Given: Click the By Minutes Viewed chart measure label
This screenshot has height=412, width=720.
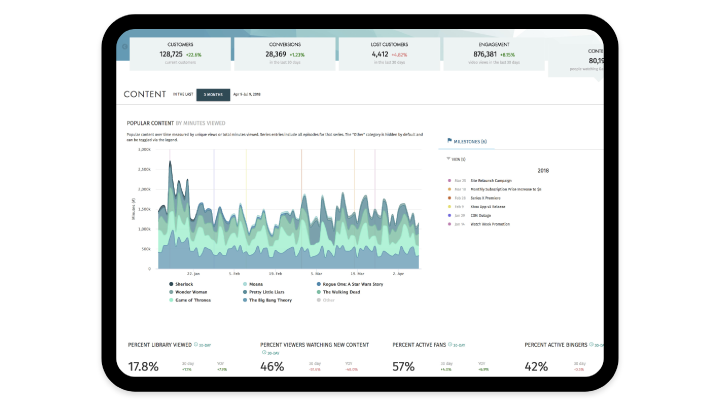Looking at the screenshot, I should pos(200,123).
